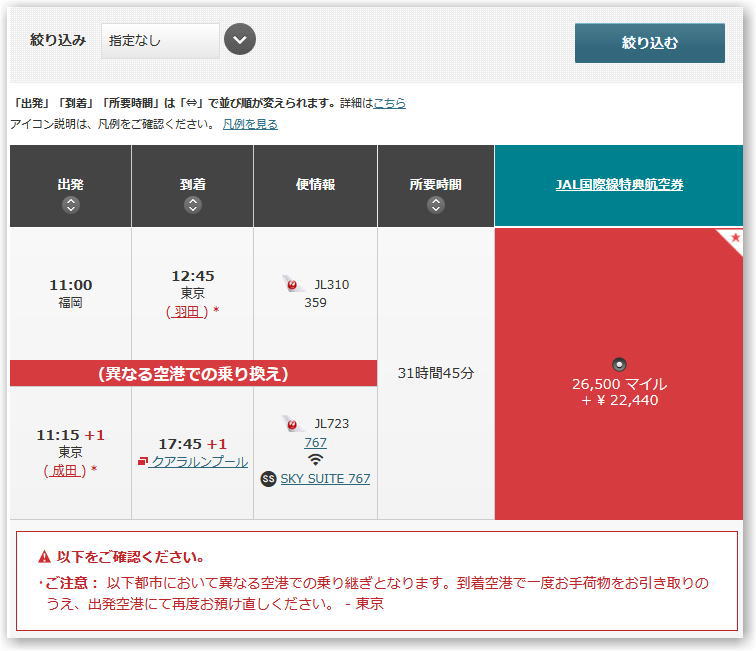Sort by 出発 using its arrow icon
756x651 pixels.
(71, 205)
